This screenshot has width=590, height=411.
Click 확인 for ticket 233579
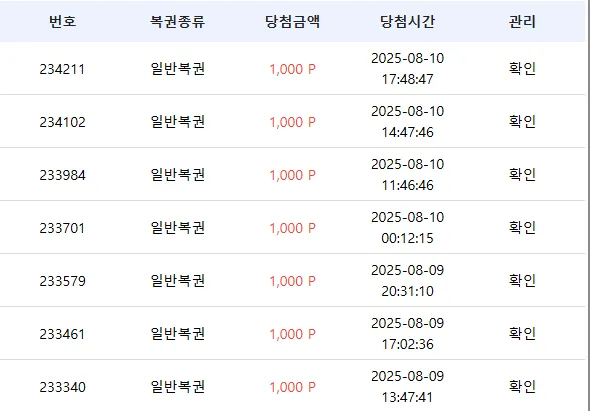coord(522,280)
